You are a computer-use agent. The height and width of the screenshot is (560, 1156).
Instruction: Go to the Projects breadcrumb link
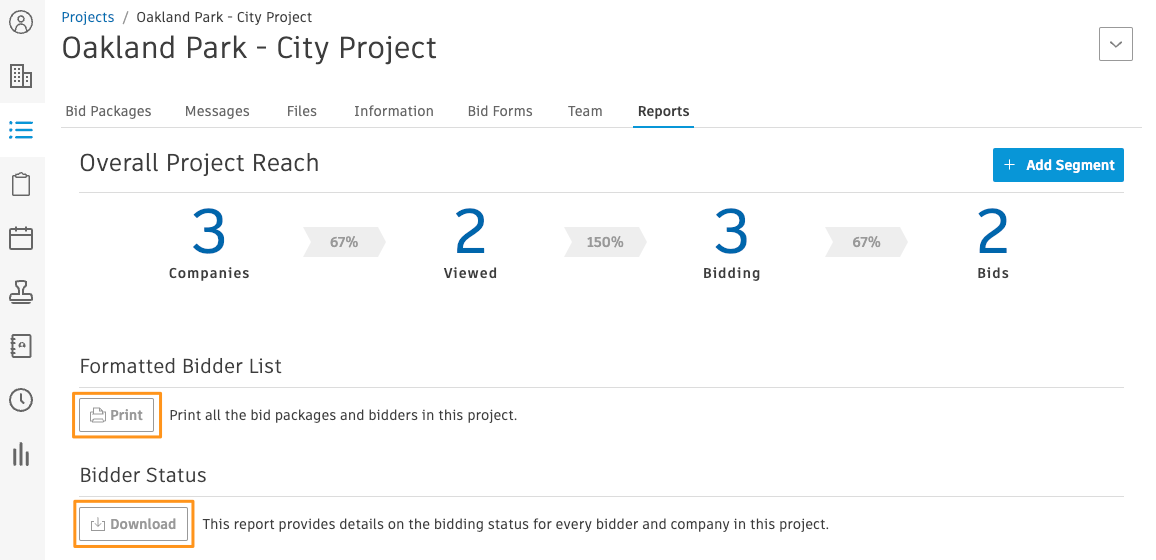88,17
